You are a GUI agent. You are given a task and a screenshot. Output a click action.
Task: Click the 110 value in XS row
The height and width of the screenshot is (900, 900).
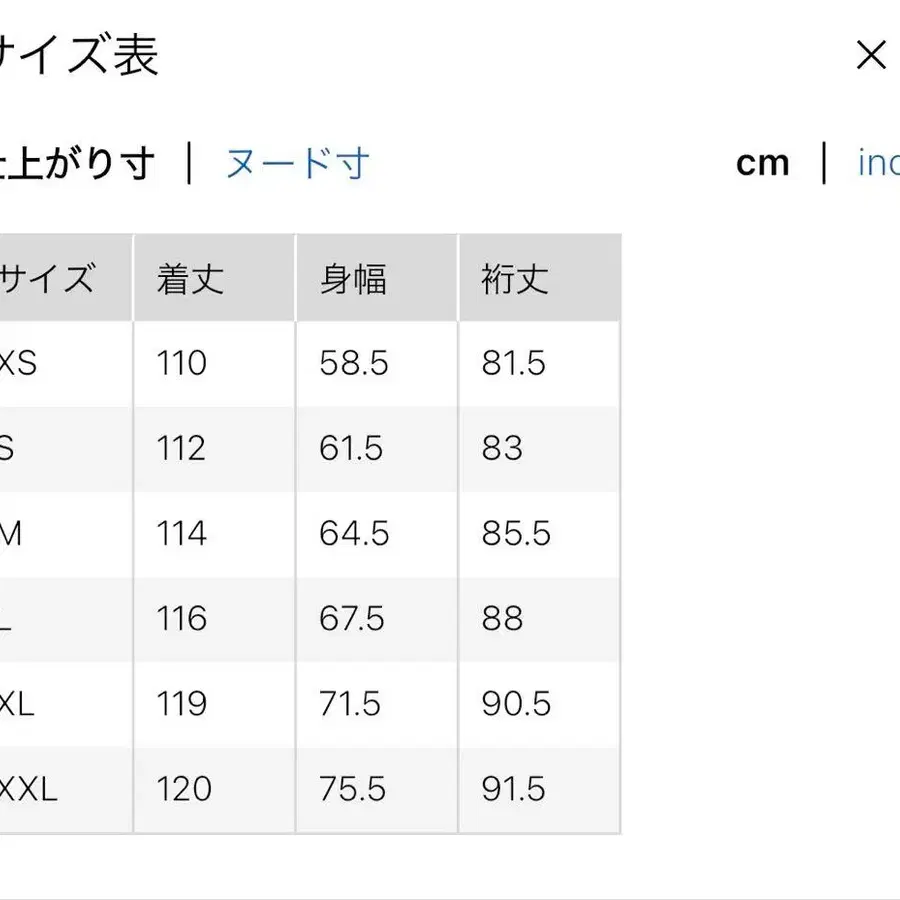(181, 364)
